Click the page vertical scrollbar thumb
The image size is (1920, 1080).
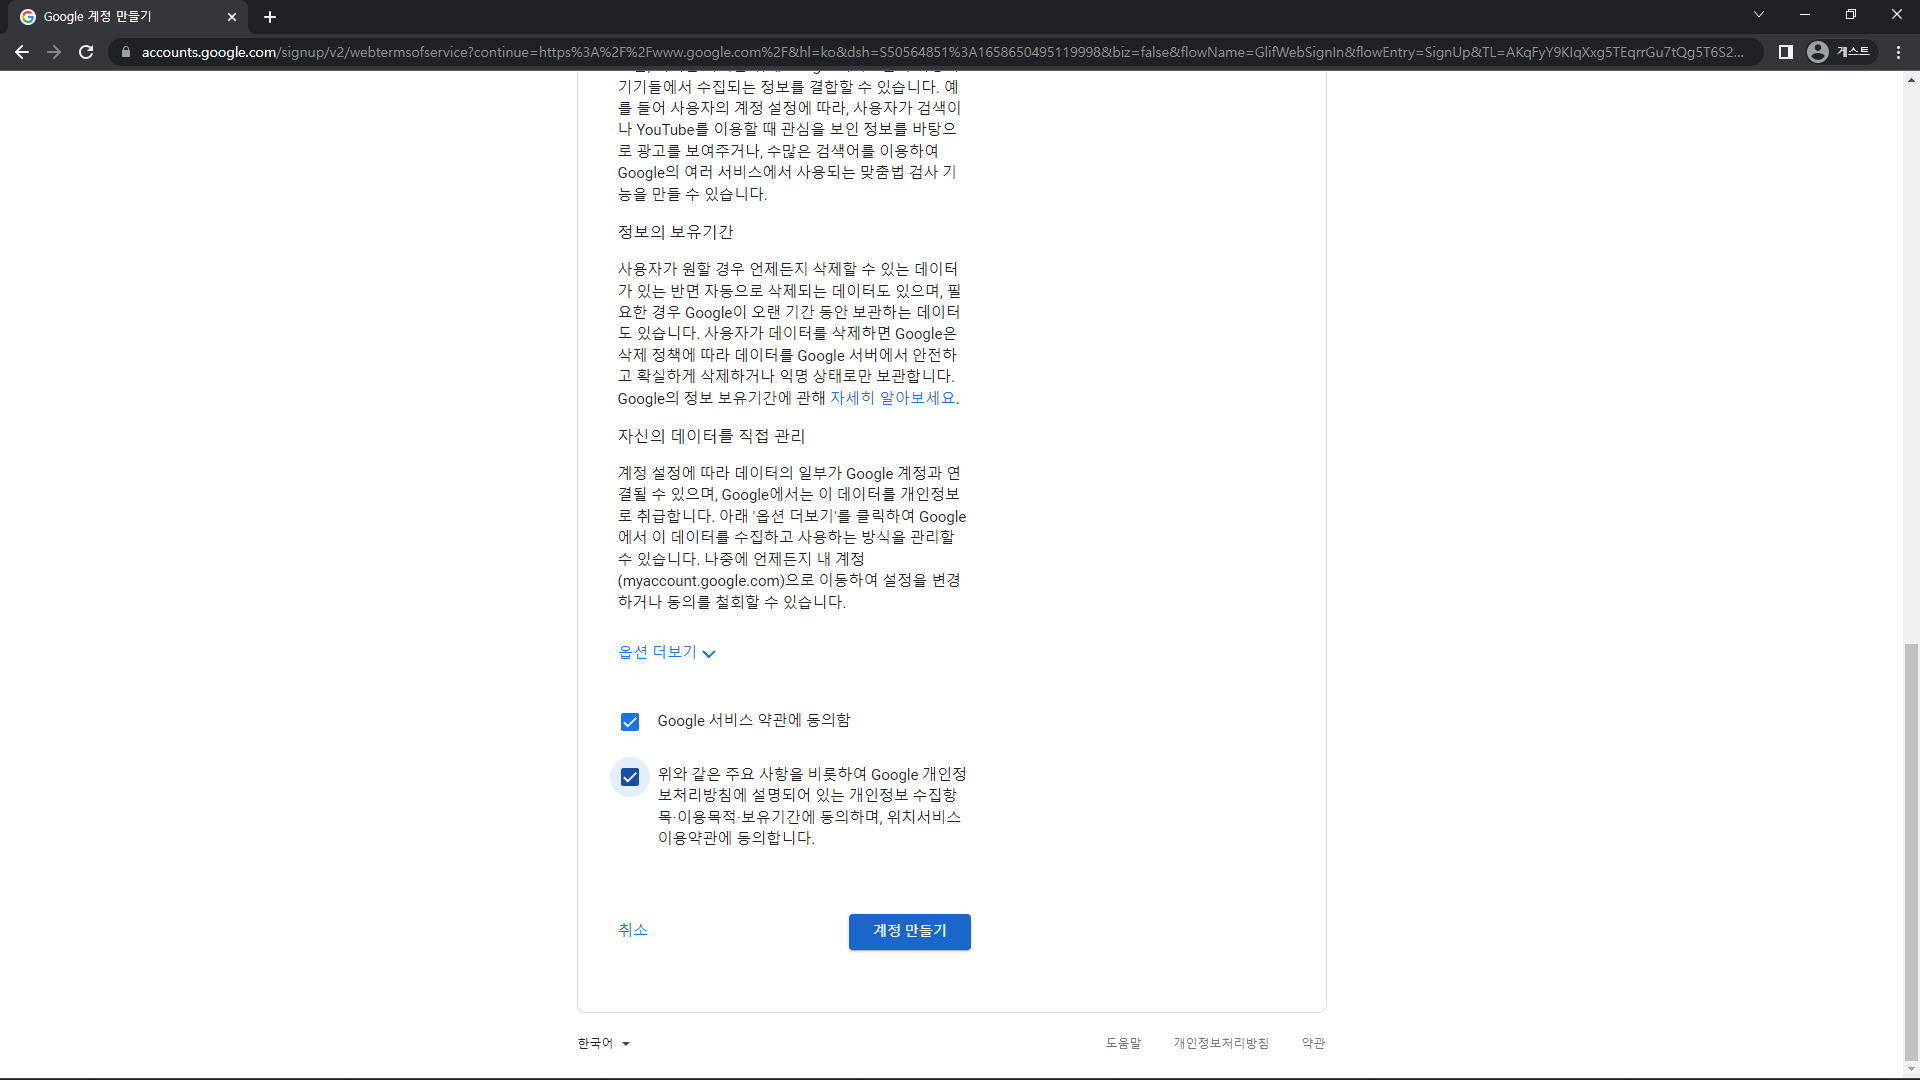point(1911,850)
